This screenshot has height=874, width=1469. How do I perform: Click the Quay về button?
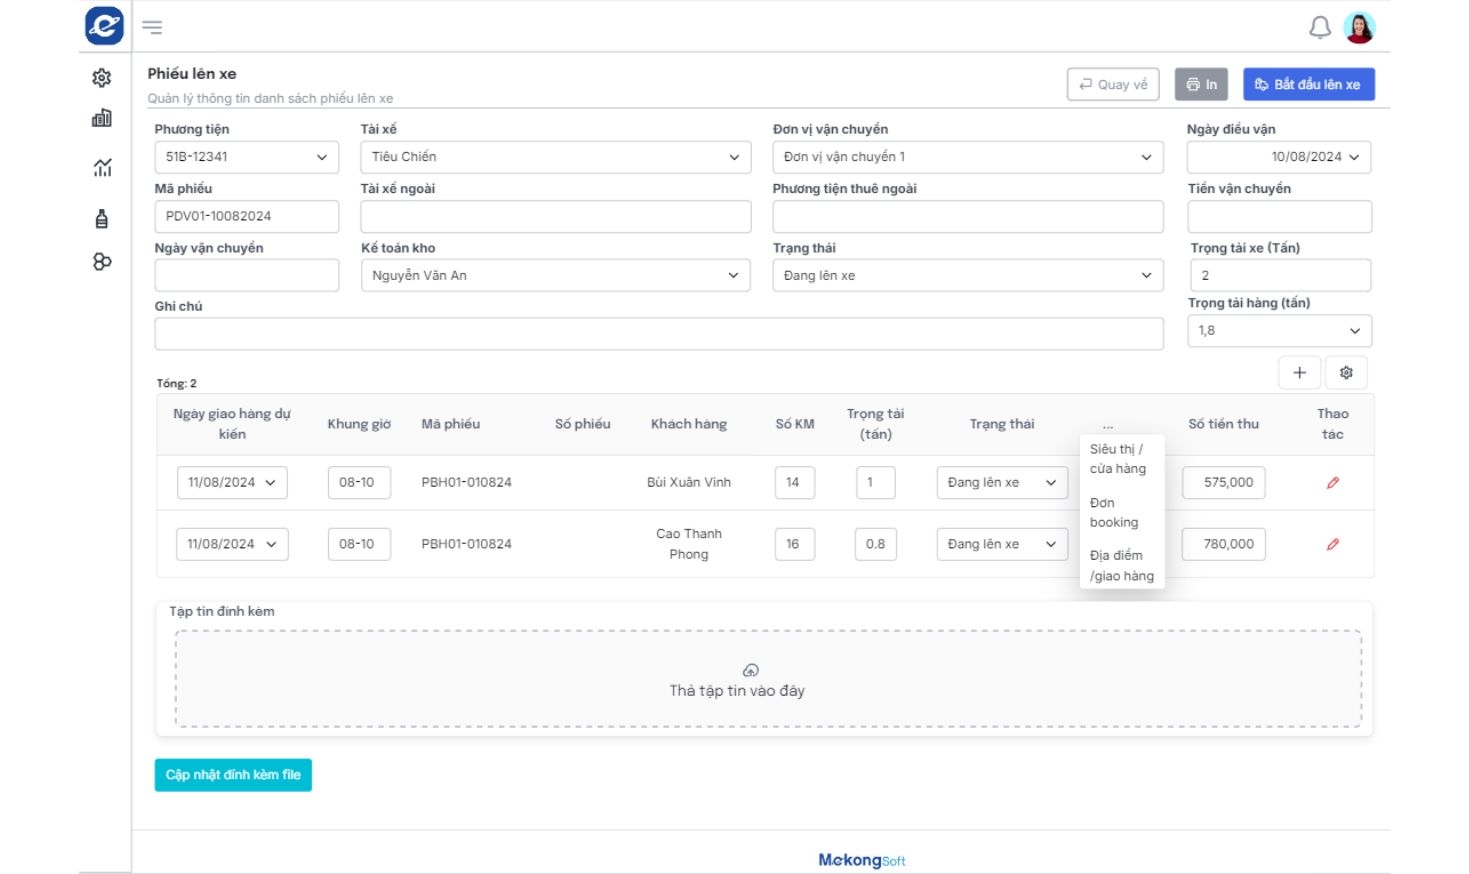pos(1113,85)
